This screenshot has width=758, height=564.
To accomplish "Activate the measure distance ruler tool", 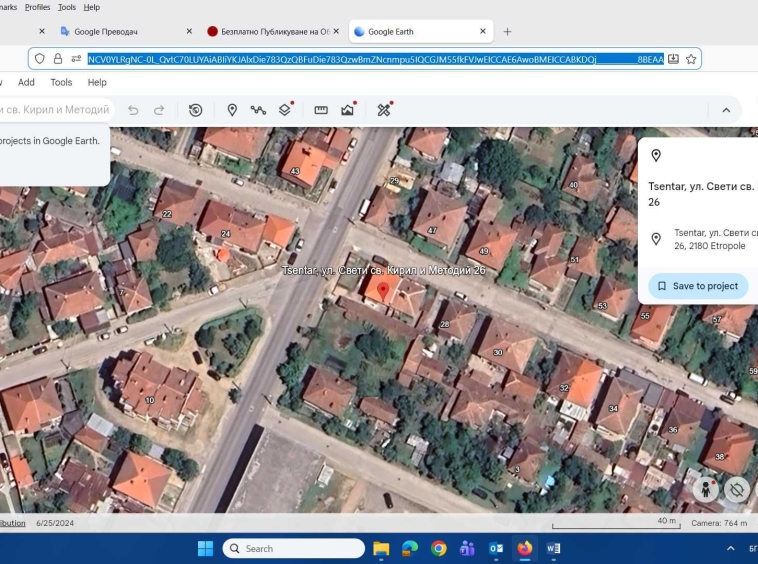I will tap(321, 110).
